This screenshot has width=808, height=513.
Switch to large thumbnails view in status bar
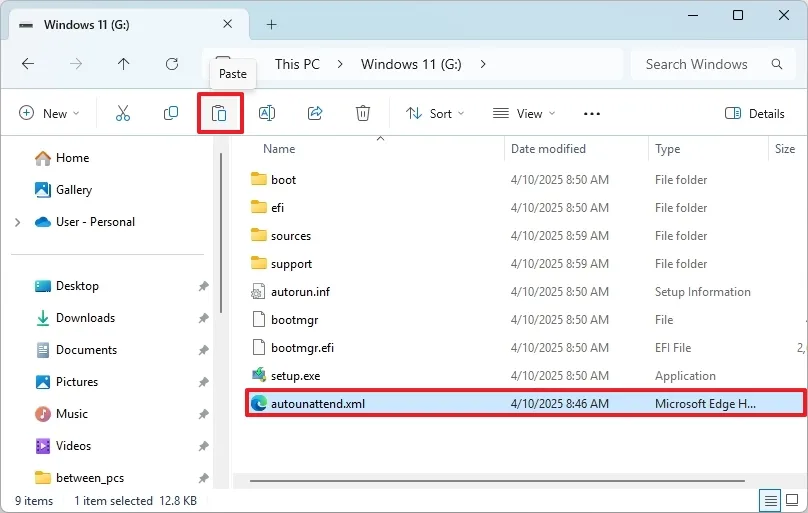click(794, 500)
